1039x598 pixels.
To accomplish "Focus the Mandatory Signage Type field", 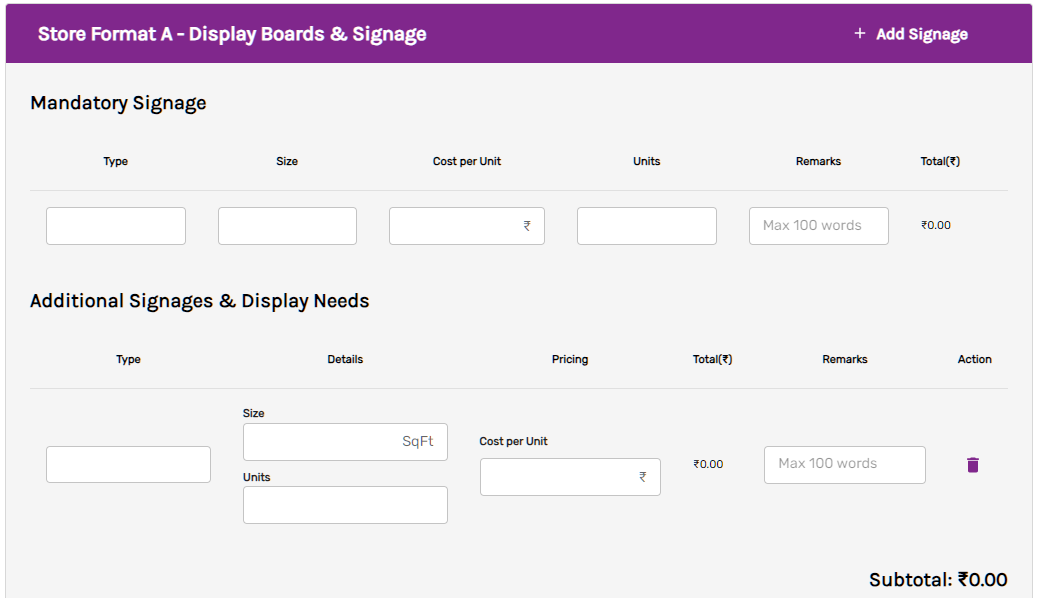I will (x=116, y=226).
